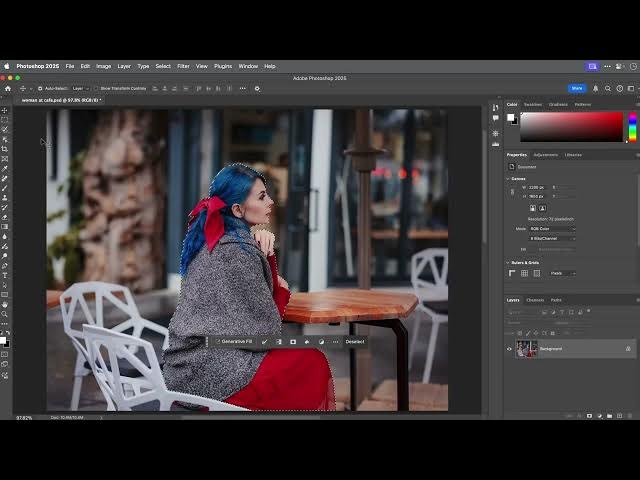
Task: Open contextual bar more options ellipsis
Action: 336,342
